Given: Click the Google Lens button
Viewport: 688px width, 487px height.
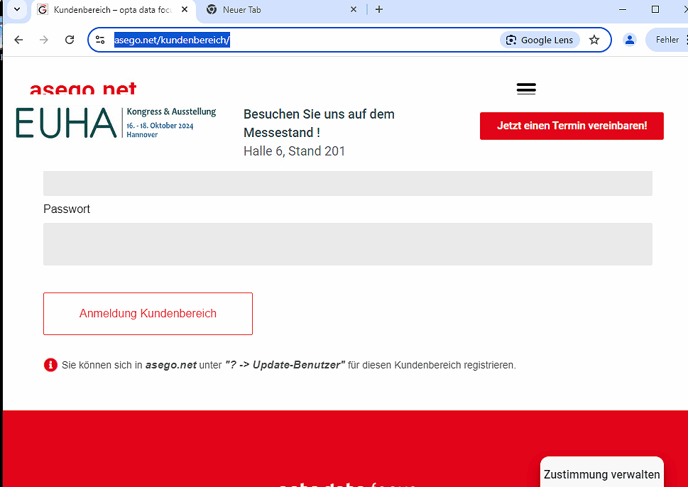Looking at the screenshot, I should click(541, 40).
